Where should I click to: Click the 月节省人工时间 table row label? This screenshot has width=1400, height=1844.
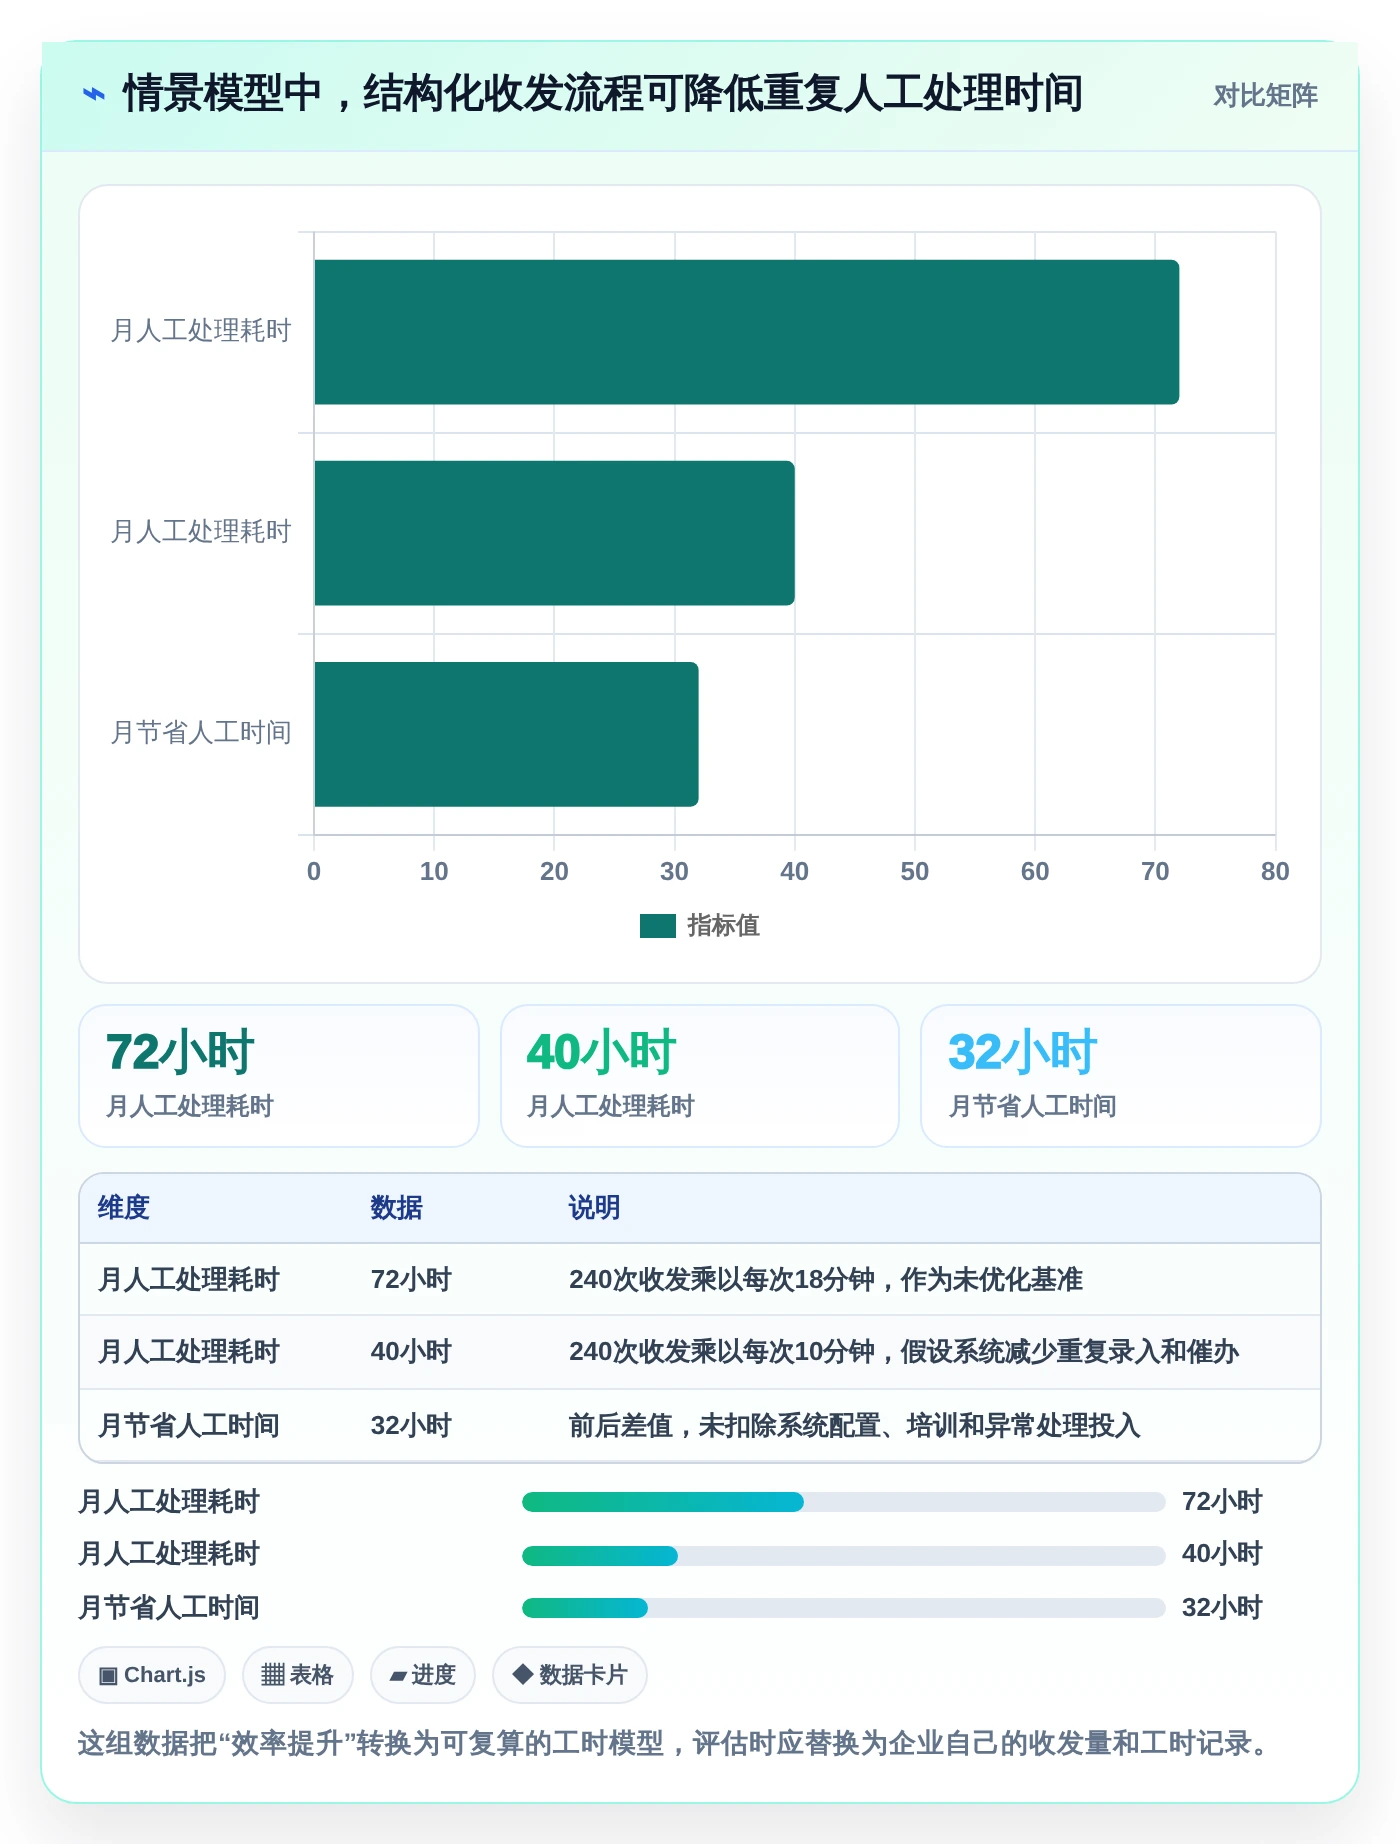[188, 1426]
